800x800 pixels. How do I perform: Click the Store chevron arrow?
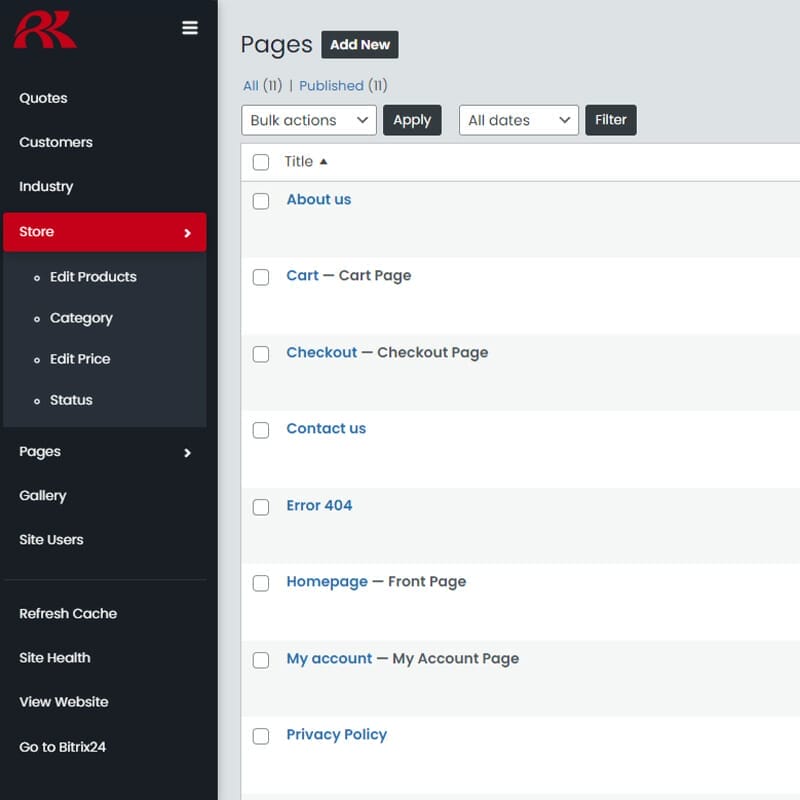pos(187,233)
